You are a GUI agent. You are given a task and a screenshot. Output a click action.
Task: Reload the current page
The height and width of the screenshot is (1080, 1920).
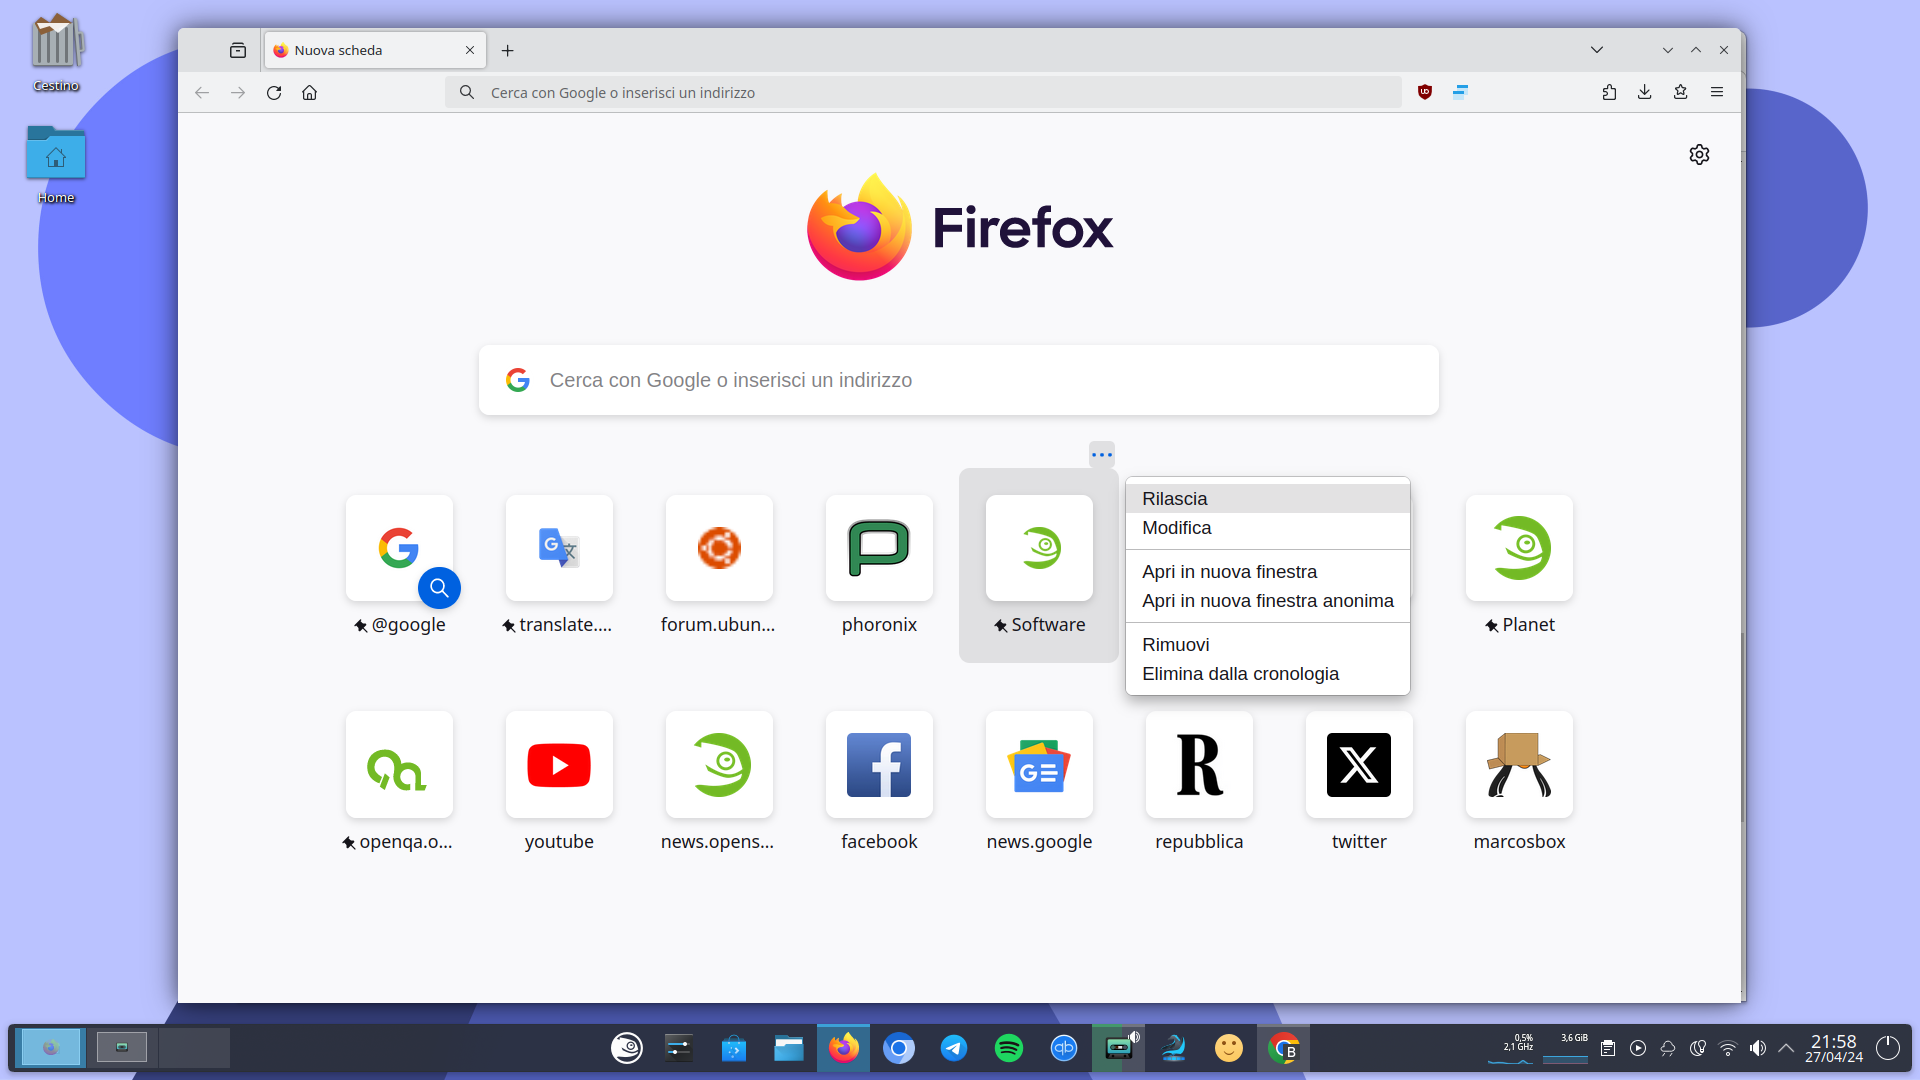274,92
